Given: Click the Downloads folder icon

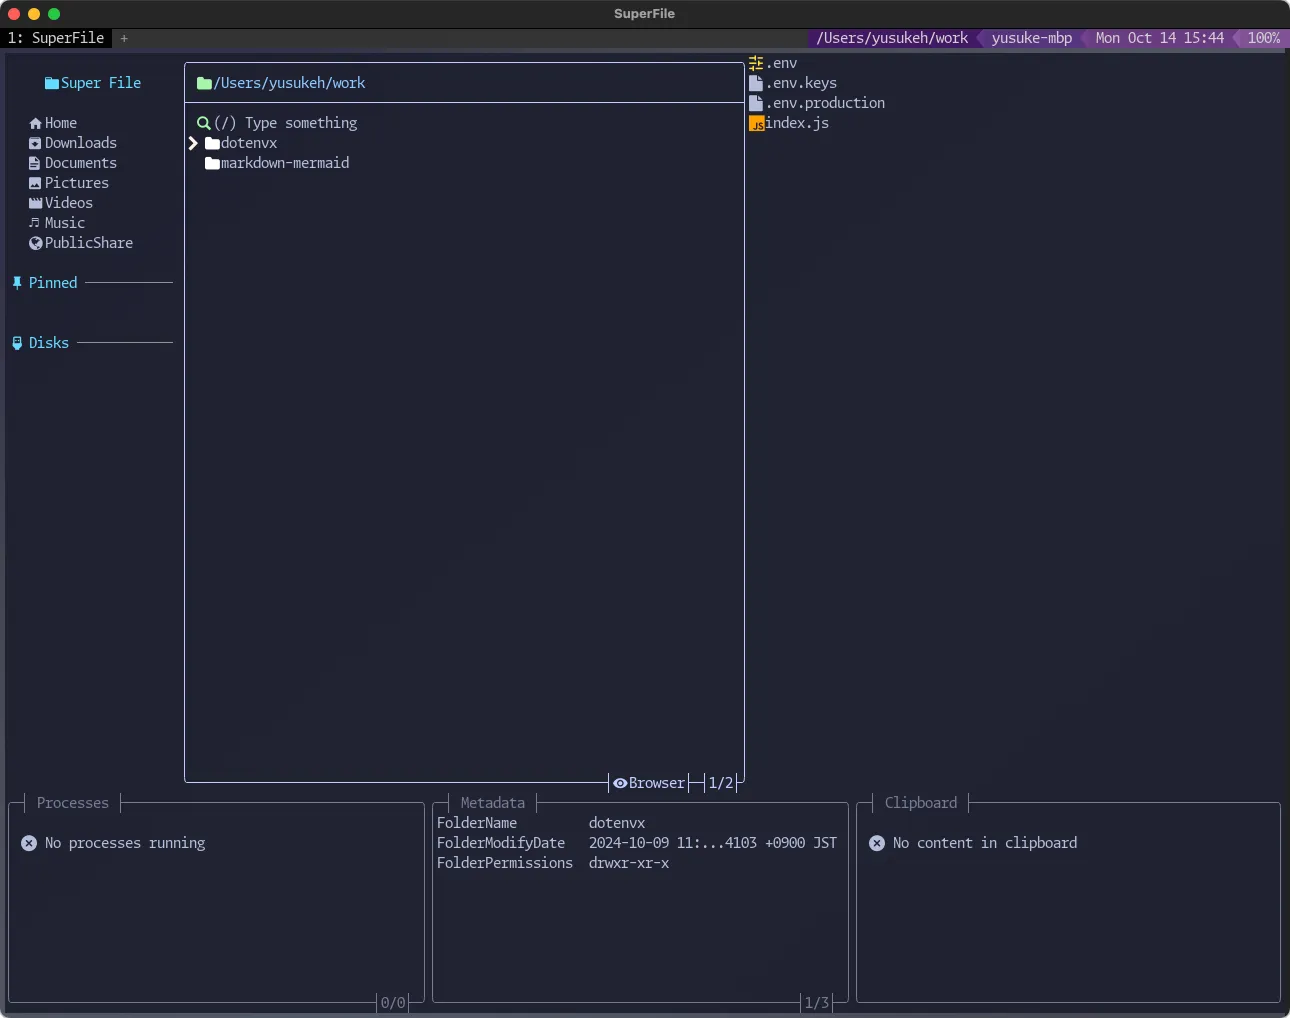Looking at the screenshot, I should (35, 143).
